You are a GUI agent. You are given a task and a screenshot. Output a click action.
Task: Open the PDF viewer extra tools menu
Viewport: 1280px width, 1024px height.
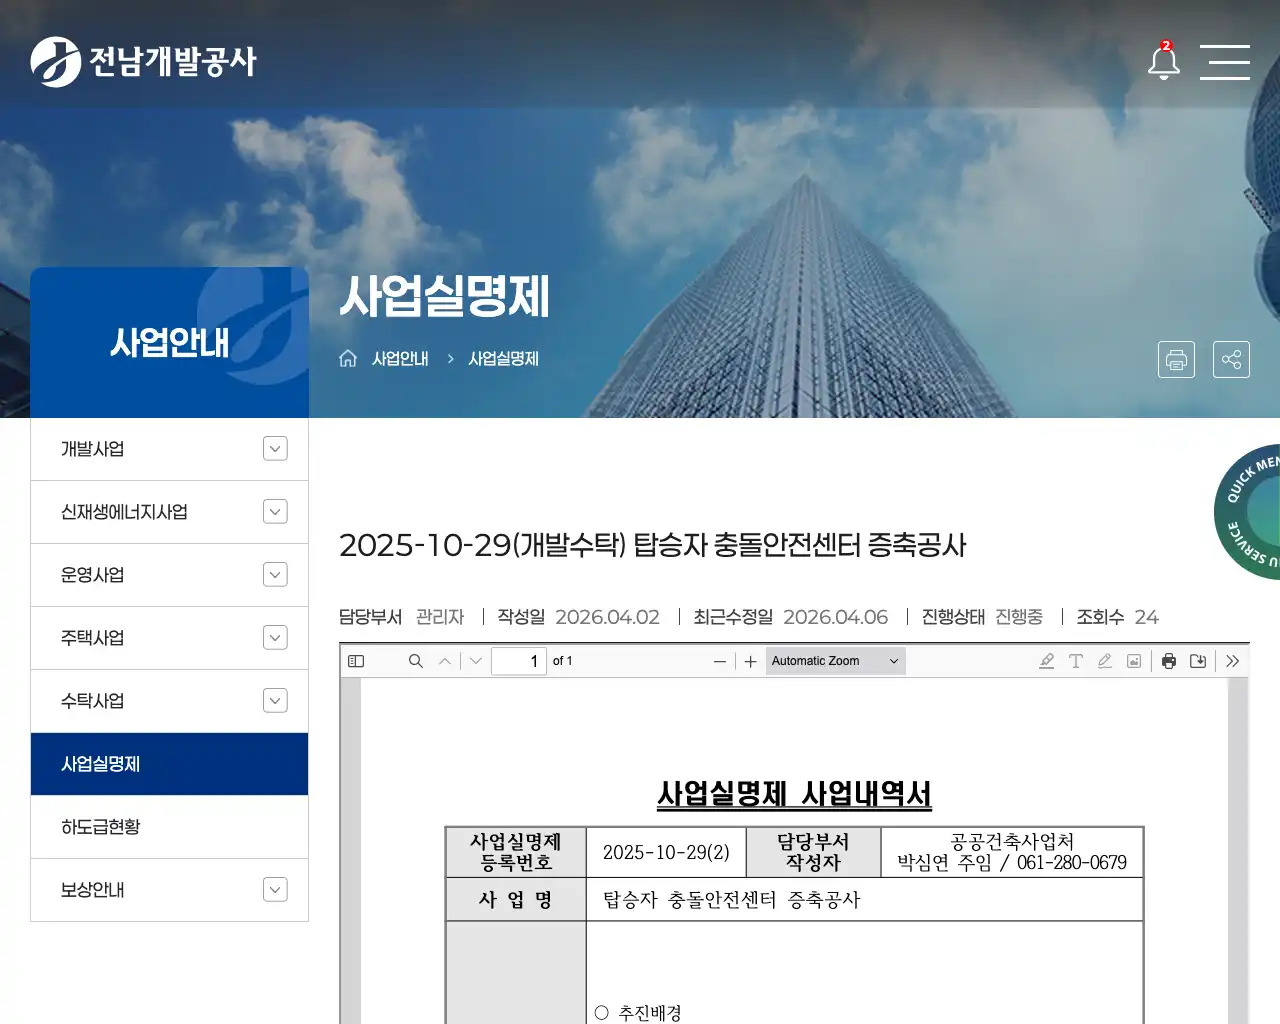1233,661
